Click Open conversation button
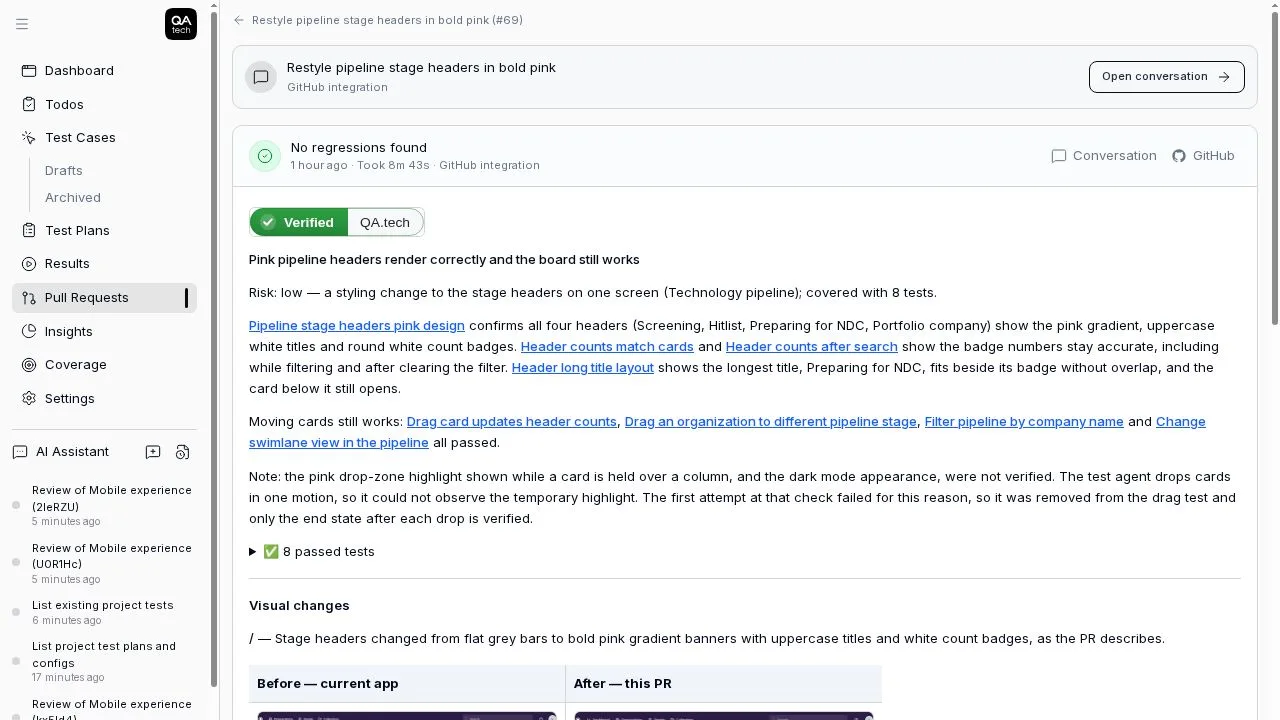 (1166, 77)
